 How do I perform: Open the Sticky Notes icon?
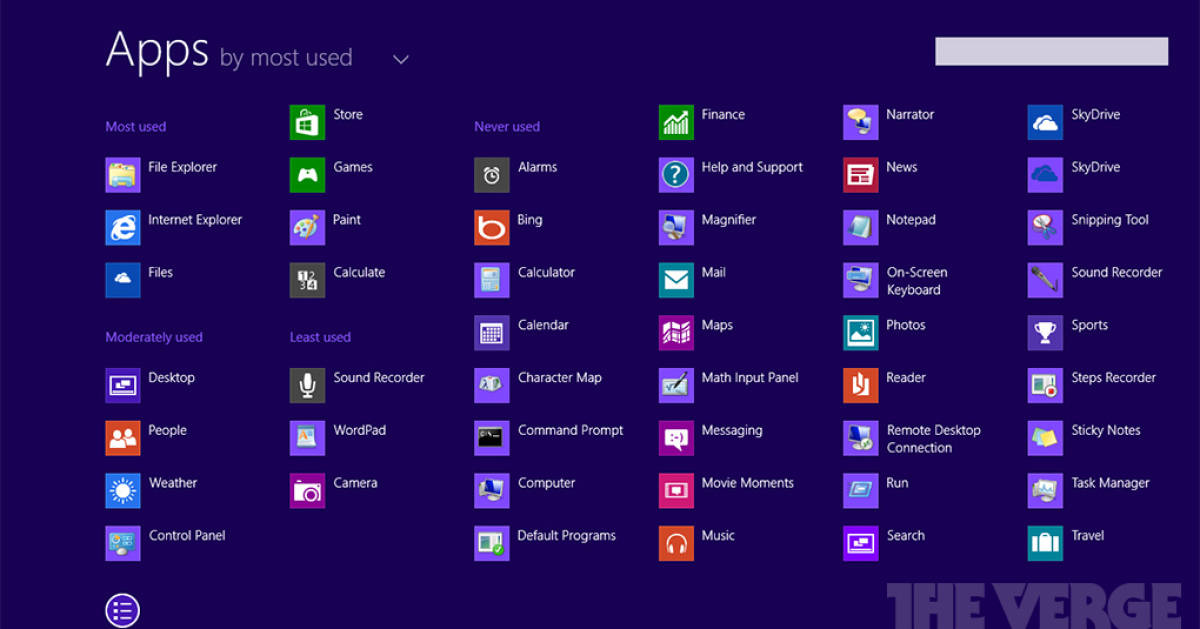[1045, 438]
